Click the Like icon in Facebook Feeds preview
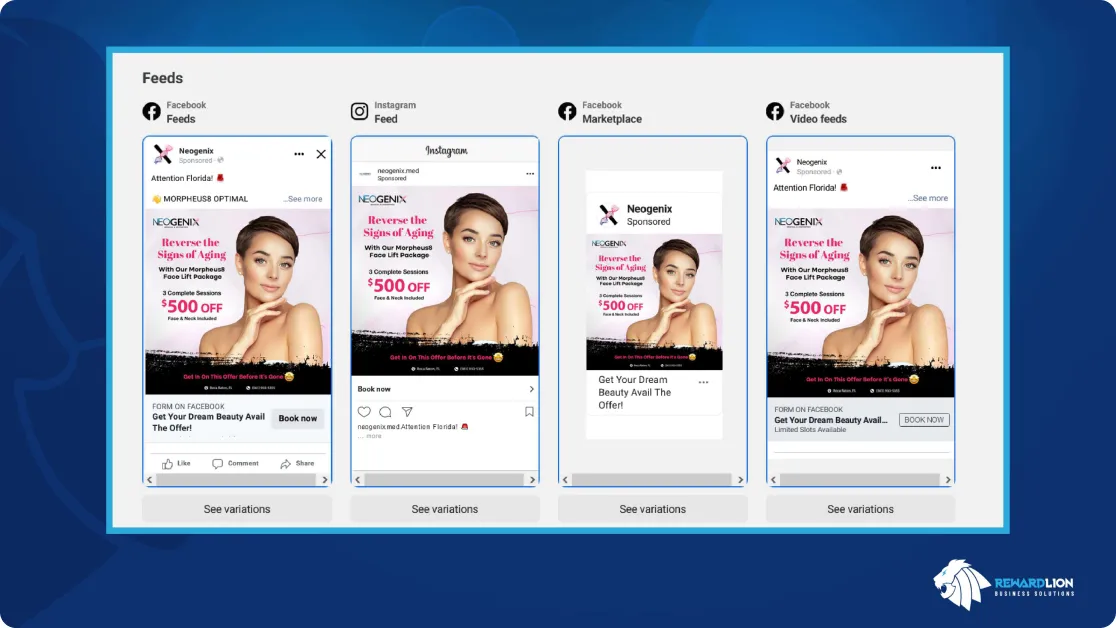Image resolution: width=1116 pixels, height=628 pixels. pyautogui.click(x=169, y=464)
